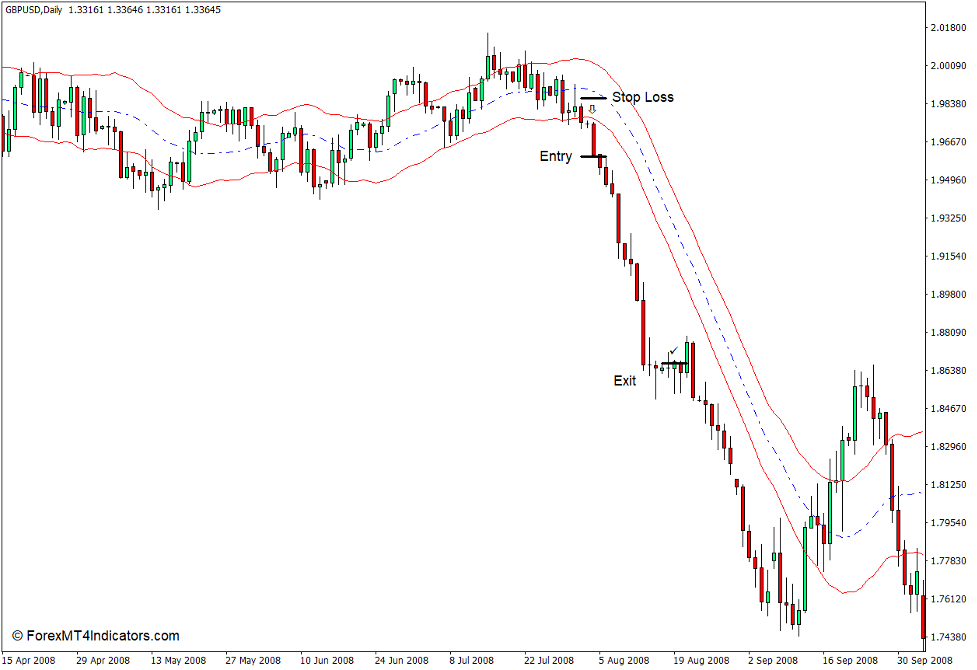This screenshot has width=977, height=670.
Task: Click the GBPUSD,Daily chart title bar
Action: 120,10
